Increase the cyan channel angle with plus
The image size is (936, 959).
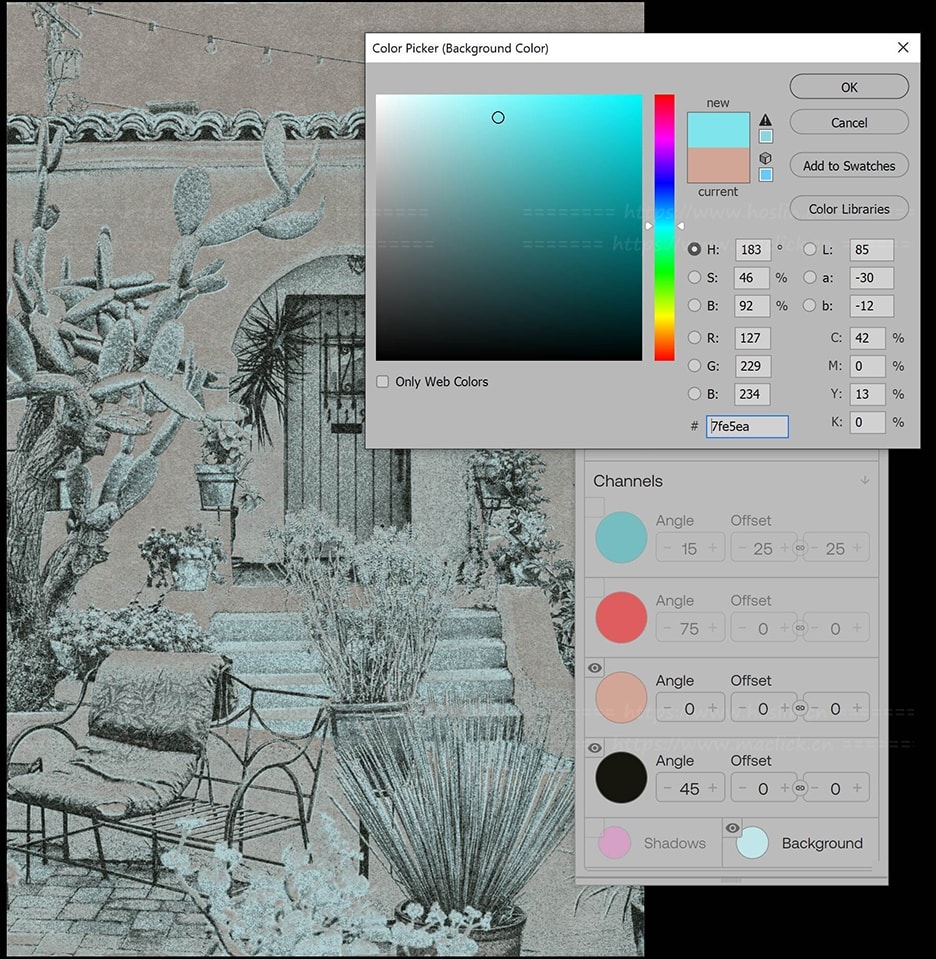(713, 548)
